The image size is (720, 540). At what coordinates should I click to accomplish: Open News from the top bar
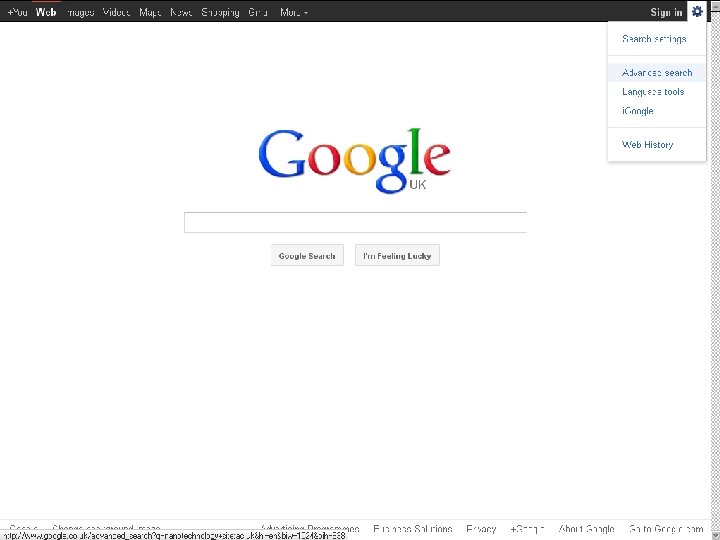(x=181, y=12)
